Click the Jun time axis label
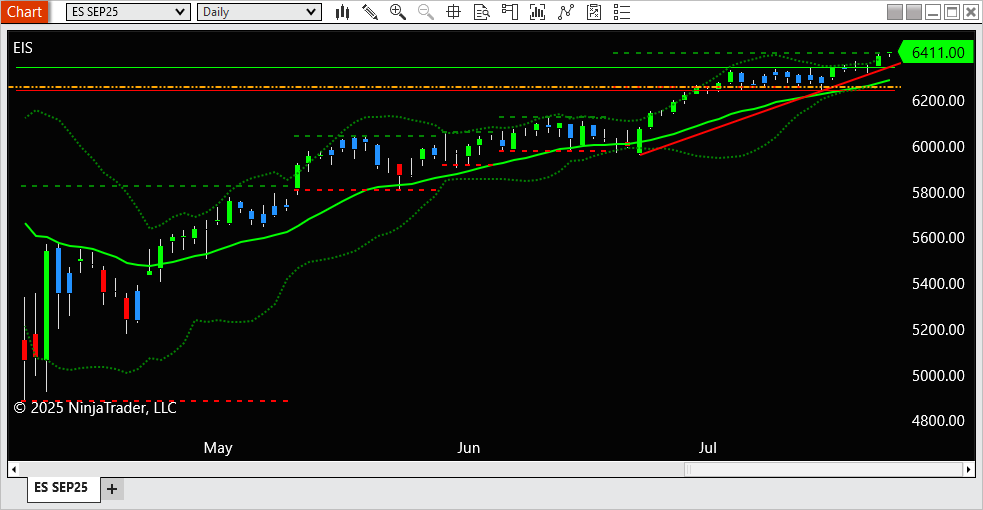Image resolution: width=983 pixels, height=510 pixels. [x=468, y=448]
